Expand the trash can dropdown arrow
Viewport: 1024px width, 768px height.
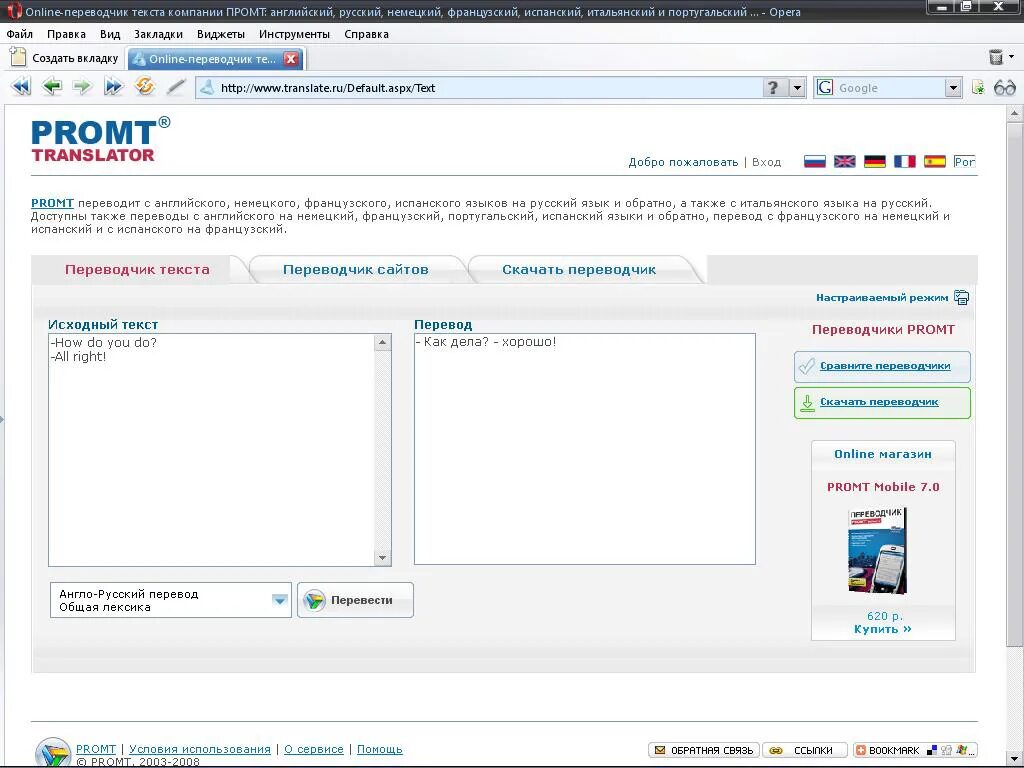1012,57
